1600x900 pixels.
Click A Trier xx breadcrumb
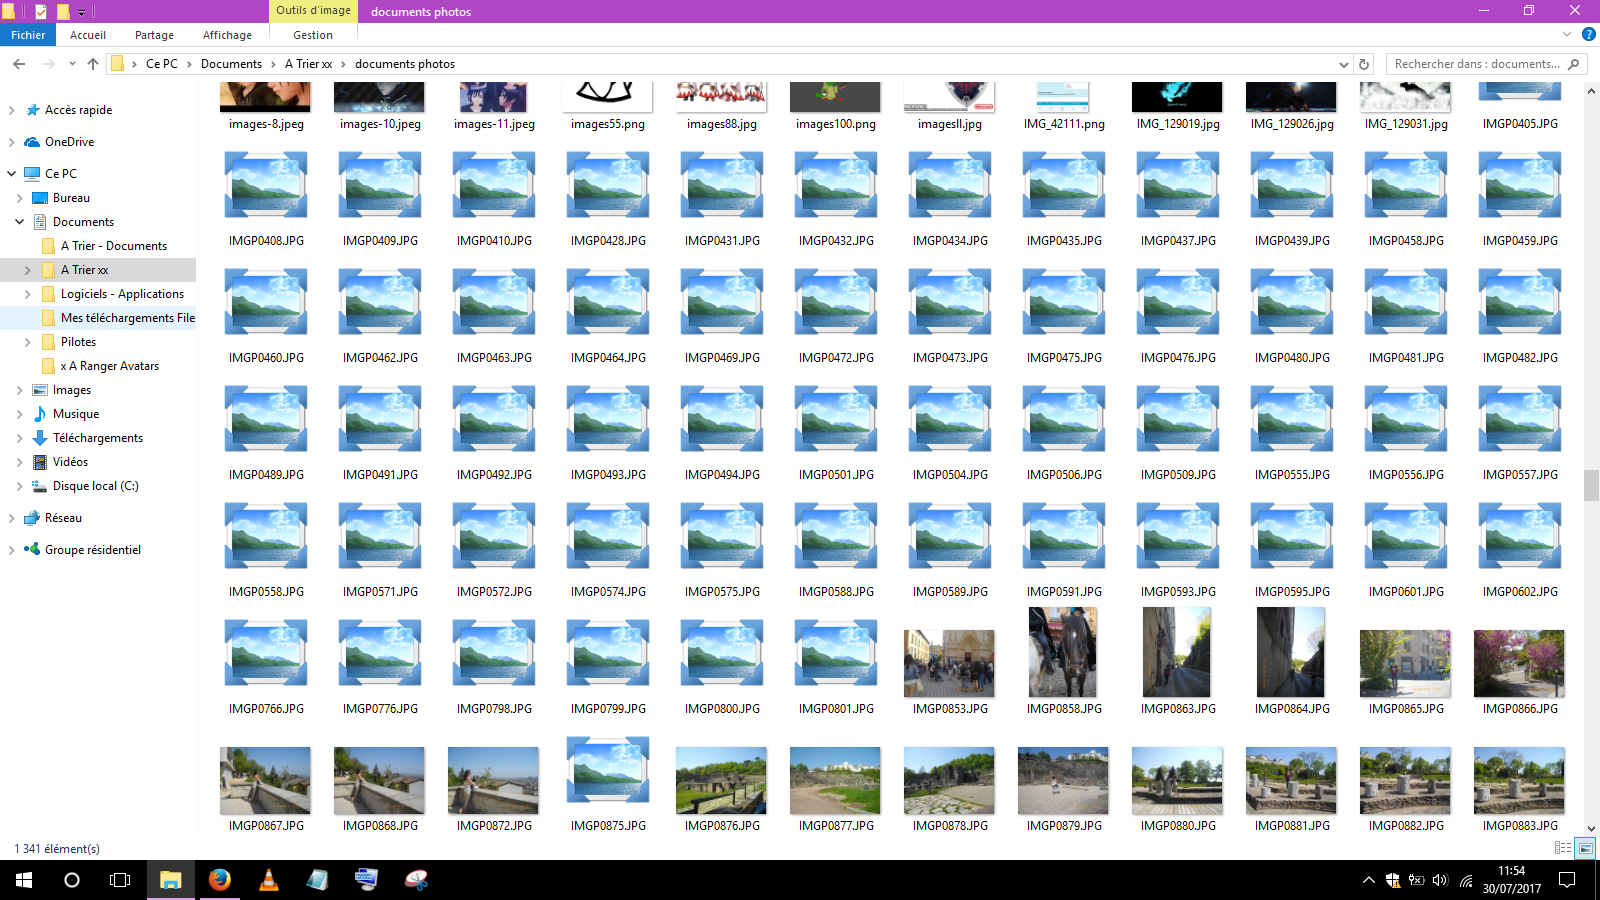[308, 64]
